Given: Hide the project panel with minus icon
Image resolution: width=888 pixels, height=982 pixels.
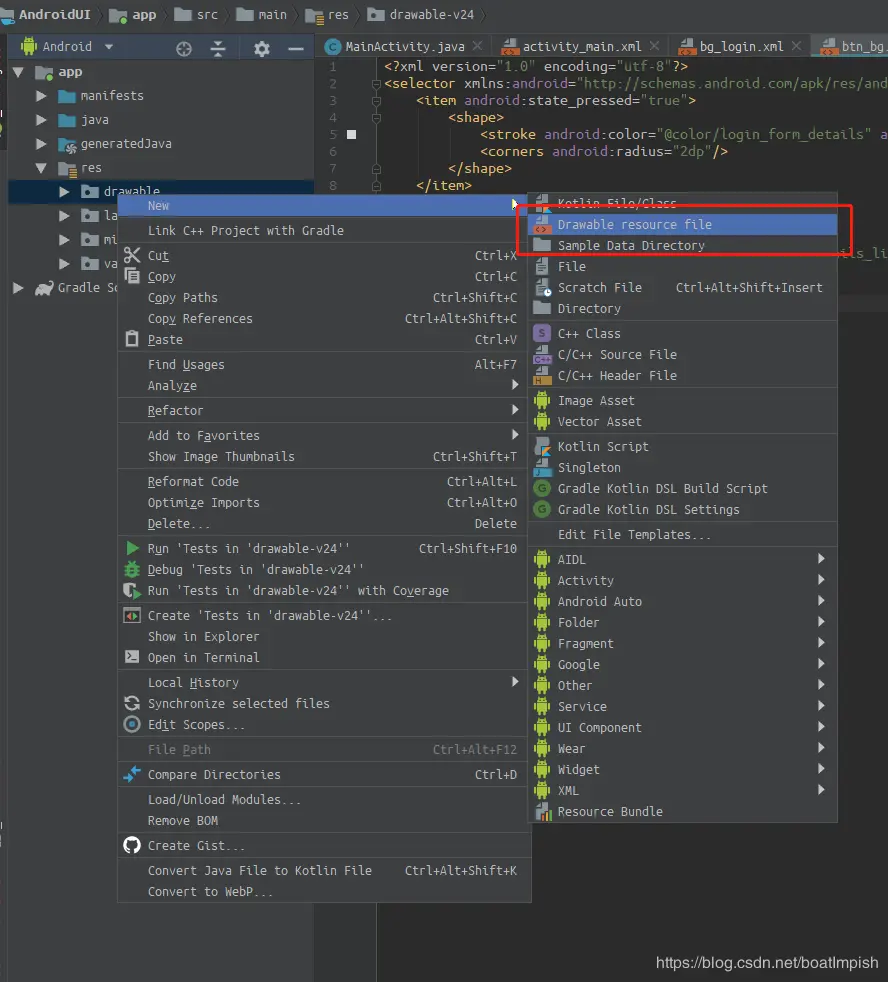Looking at the screenshot, I should (x=296, y=48).
